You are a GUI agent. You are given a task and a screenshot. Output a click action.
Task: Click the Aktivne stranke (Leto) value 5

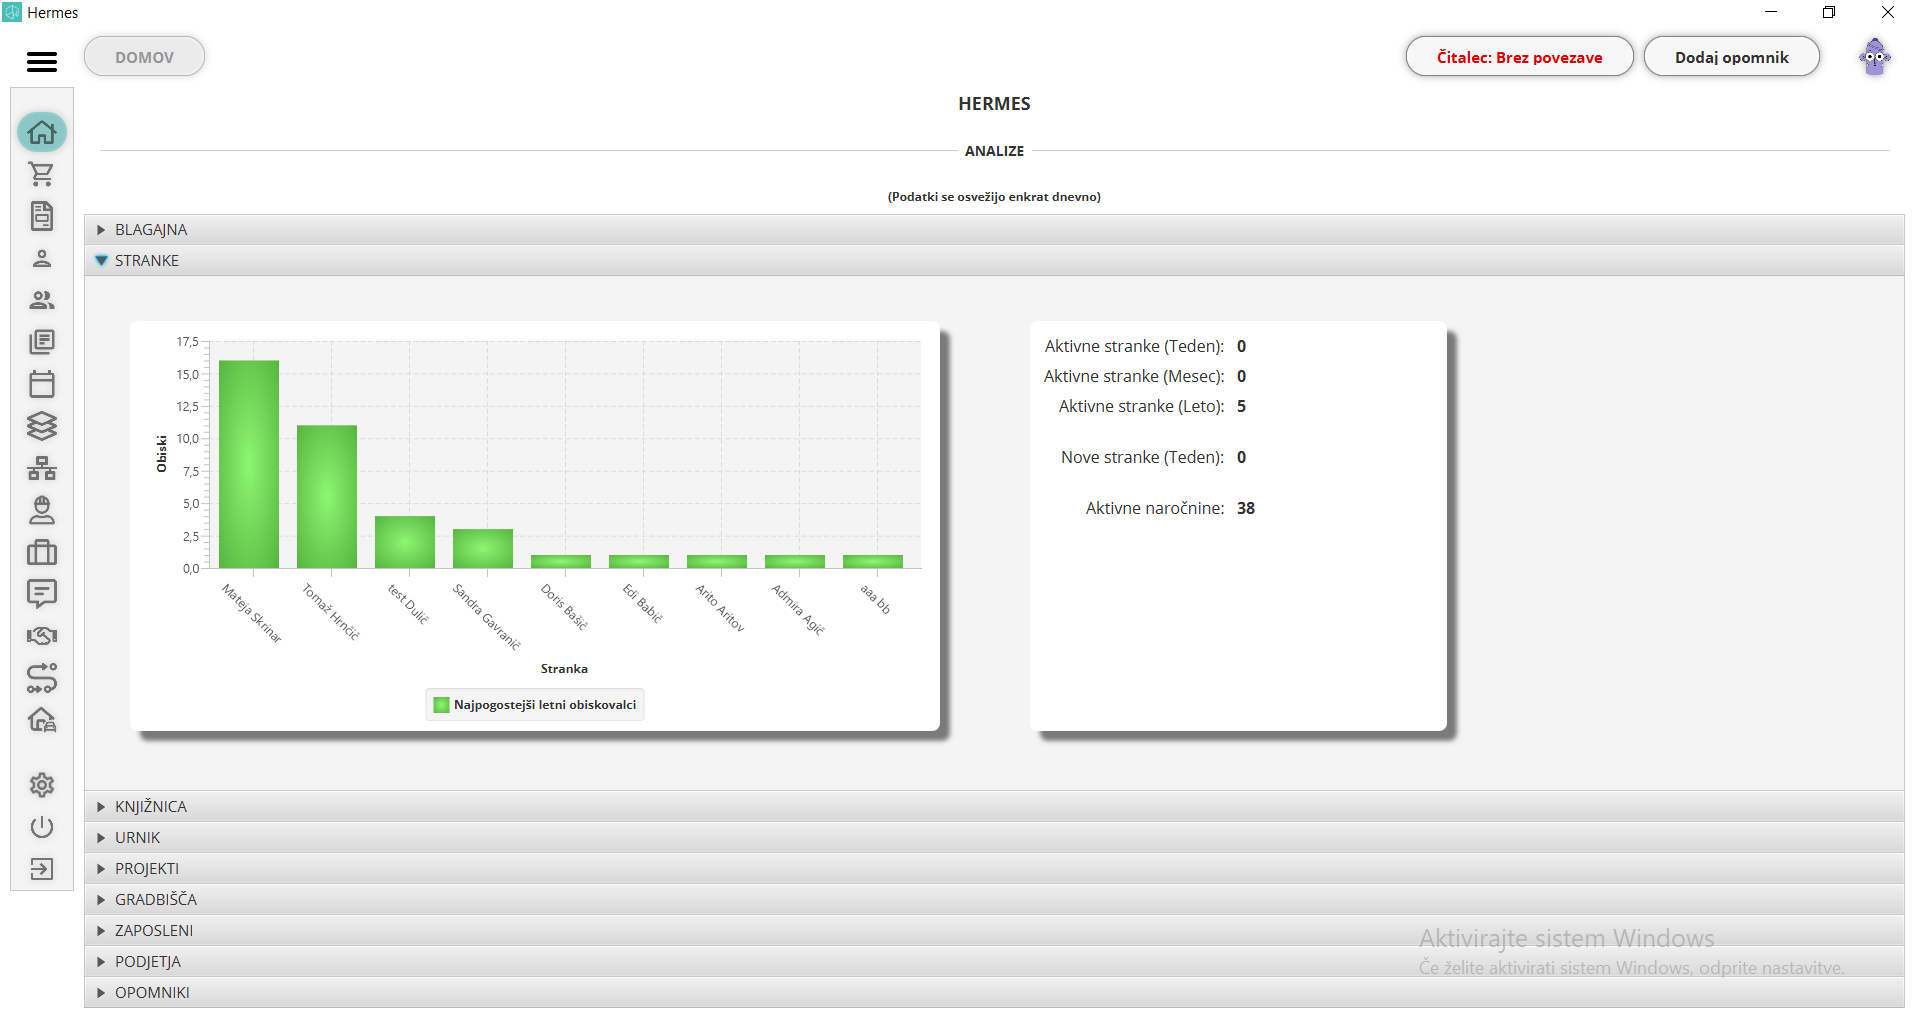1241,406
